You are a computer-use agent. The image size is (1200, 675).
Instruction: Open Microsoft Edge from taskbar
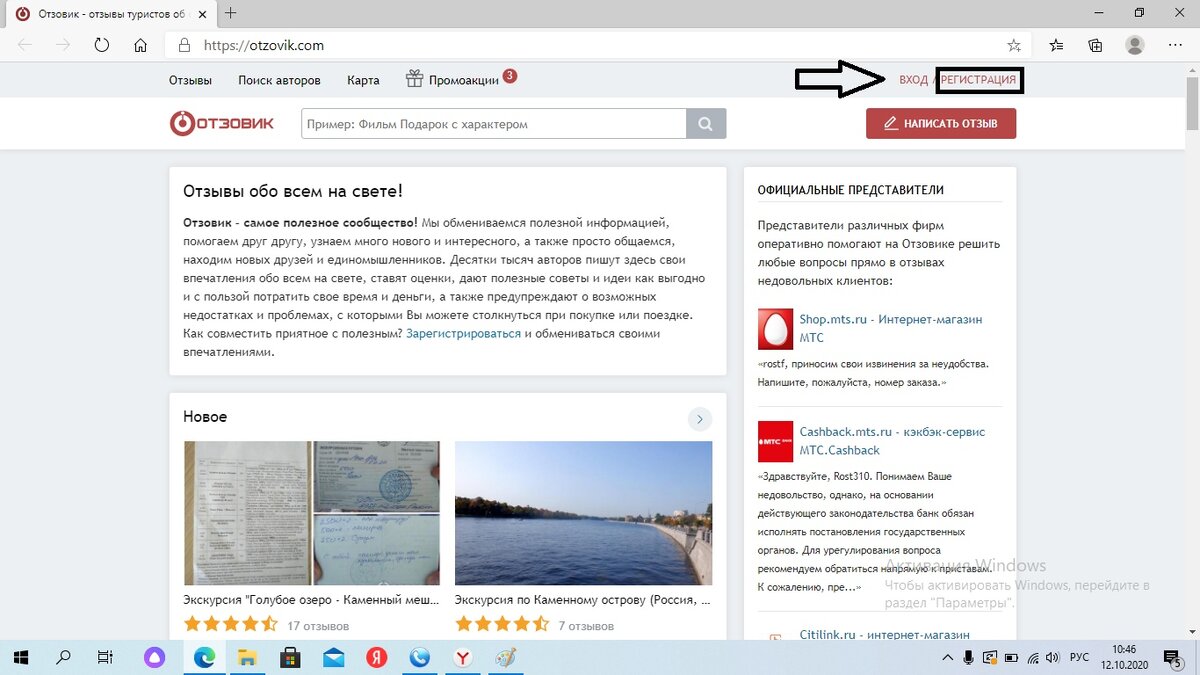point(204,657)
